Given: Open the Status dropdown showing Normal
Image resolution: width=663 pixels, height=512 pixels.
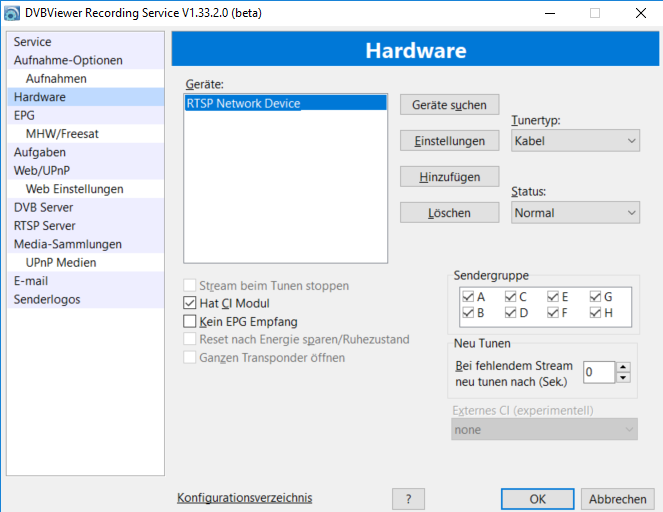Looking at the screenshot, I should [x=575, y=213].
